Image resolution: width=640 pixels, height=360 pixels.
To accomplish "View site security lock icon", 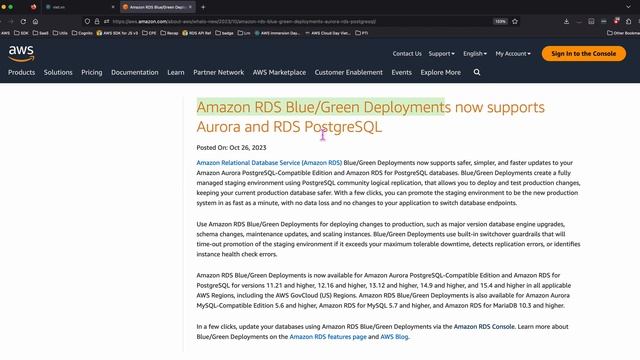I will 97,21.
